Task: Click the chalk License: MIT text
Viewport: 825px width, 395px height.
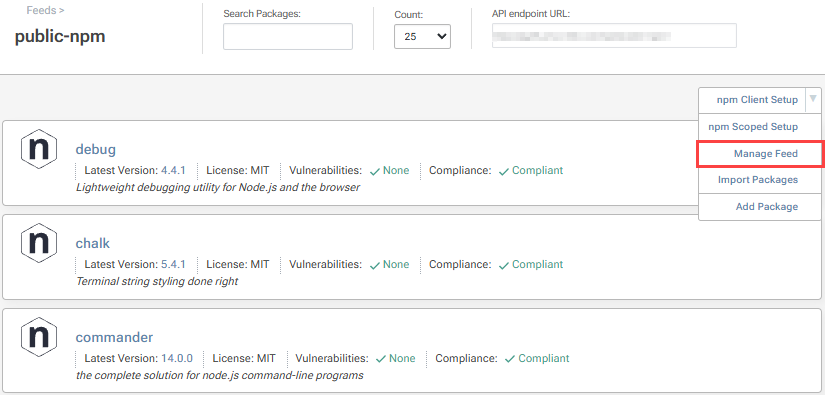Action: 237,264
